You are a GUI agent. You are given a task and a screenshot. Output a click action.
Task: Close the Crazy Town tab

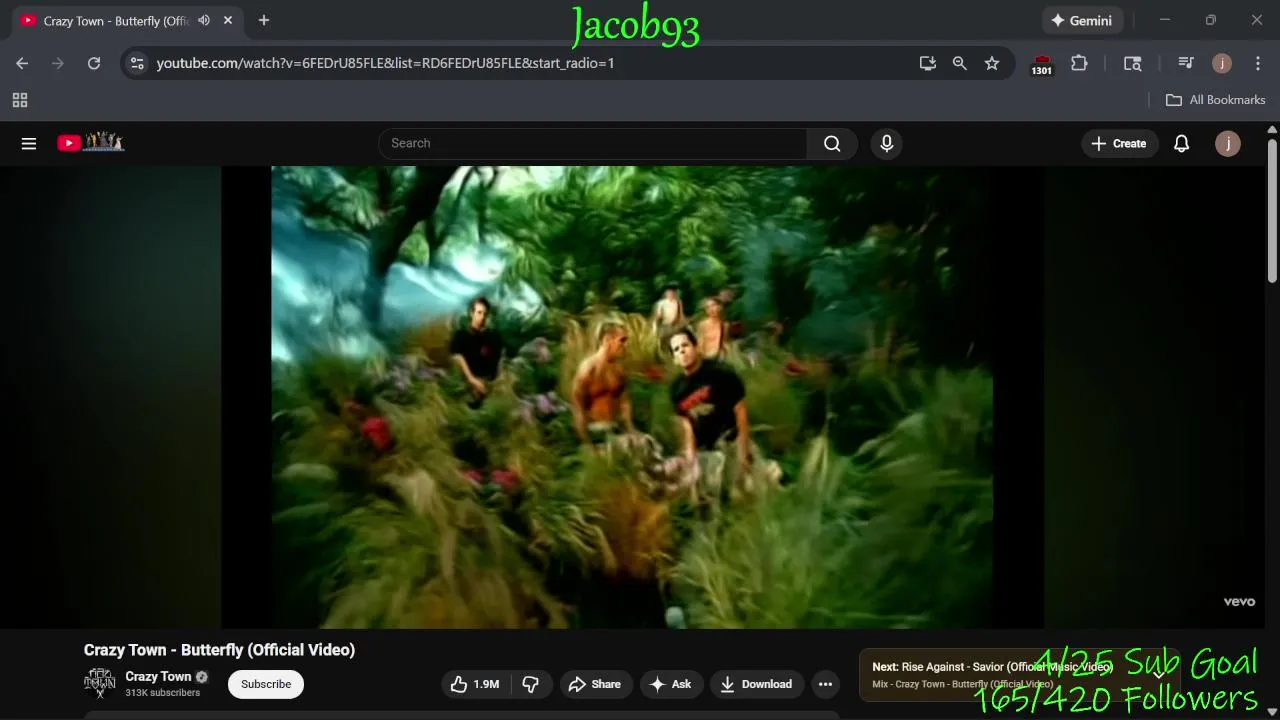229,20
